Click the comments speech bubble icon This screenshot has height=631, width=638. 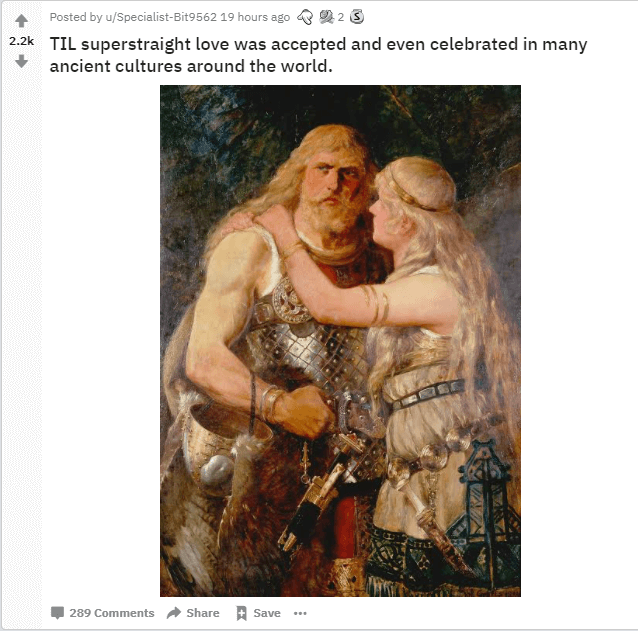coord(57,613)
